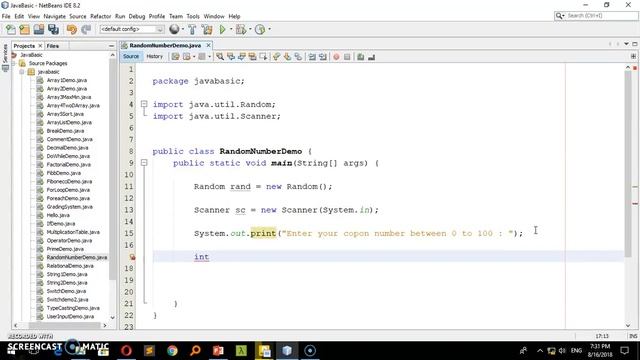This screenshot has height=360, width=640.
Task: Click the Projects panel horizontal scrollbar
Action: pos(64,325)
